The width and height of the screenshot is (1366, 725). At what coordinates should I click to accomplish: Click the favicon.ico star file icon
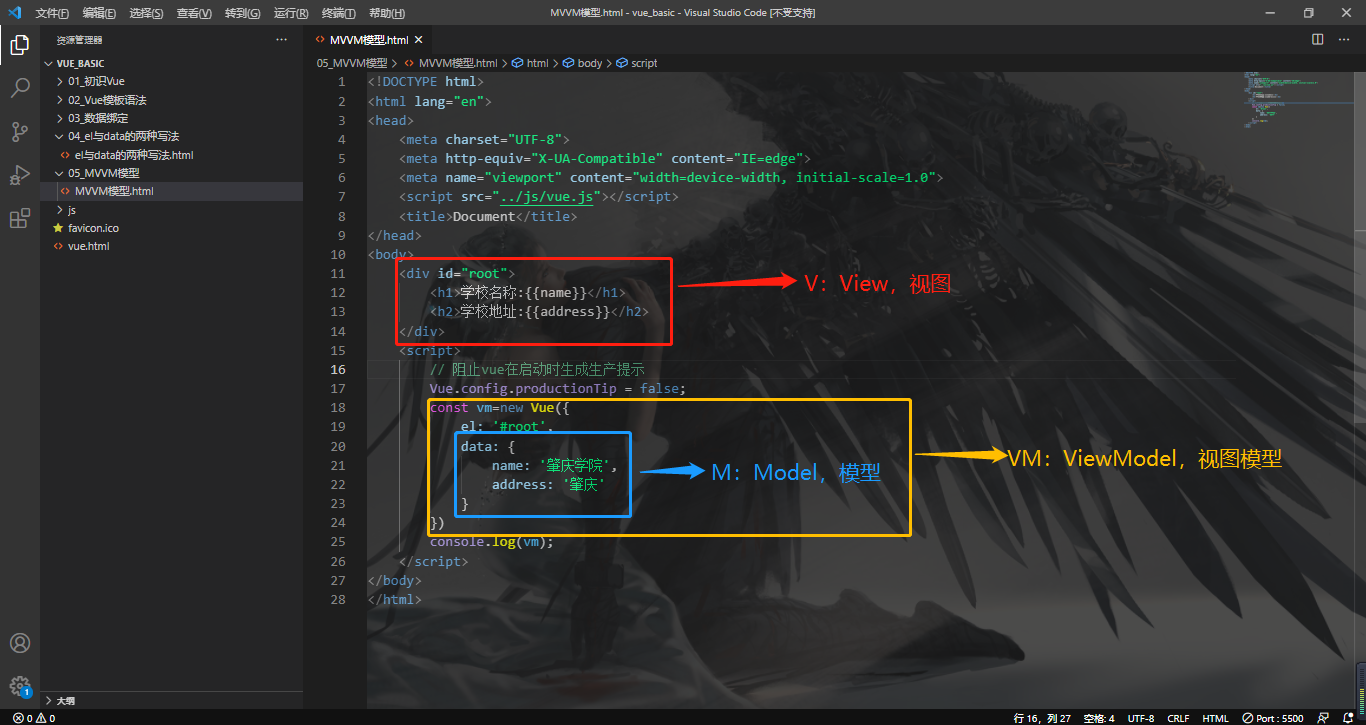(58, 228)
